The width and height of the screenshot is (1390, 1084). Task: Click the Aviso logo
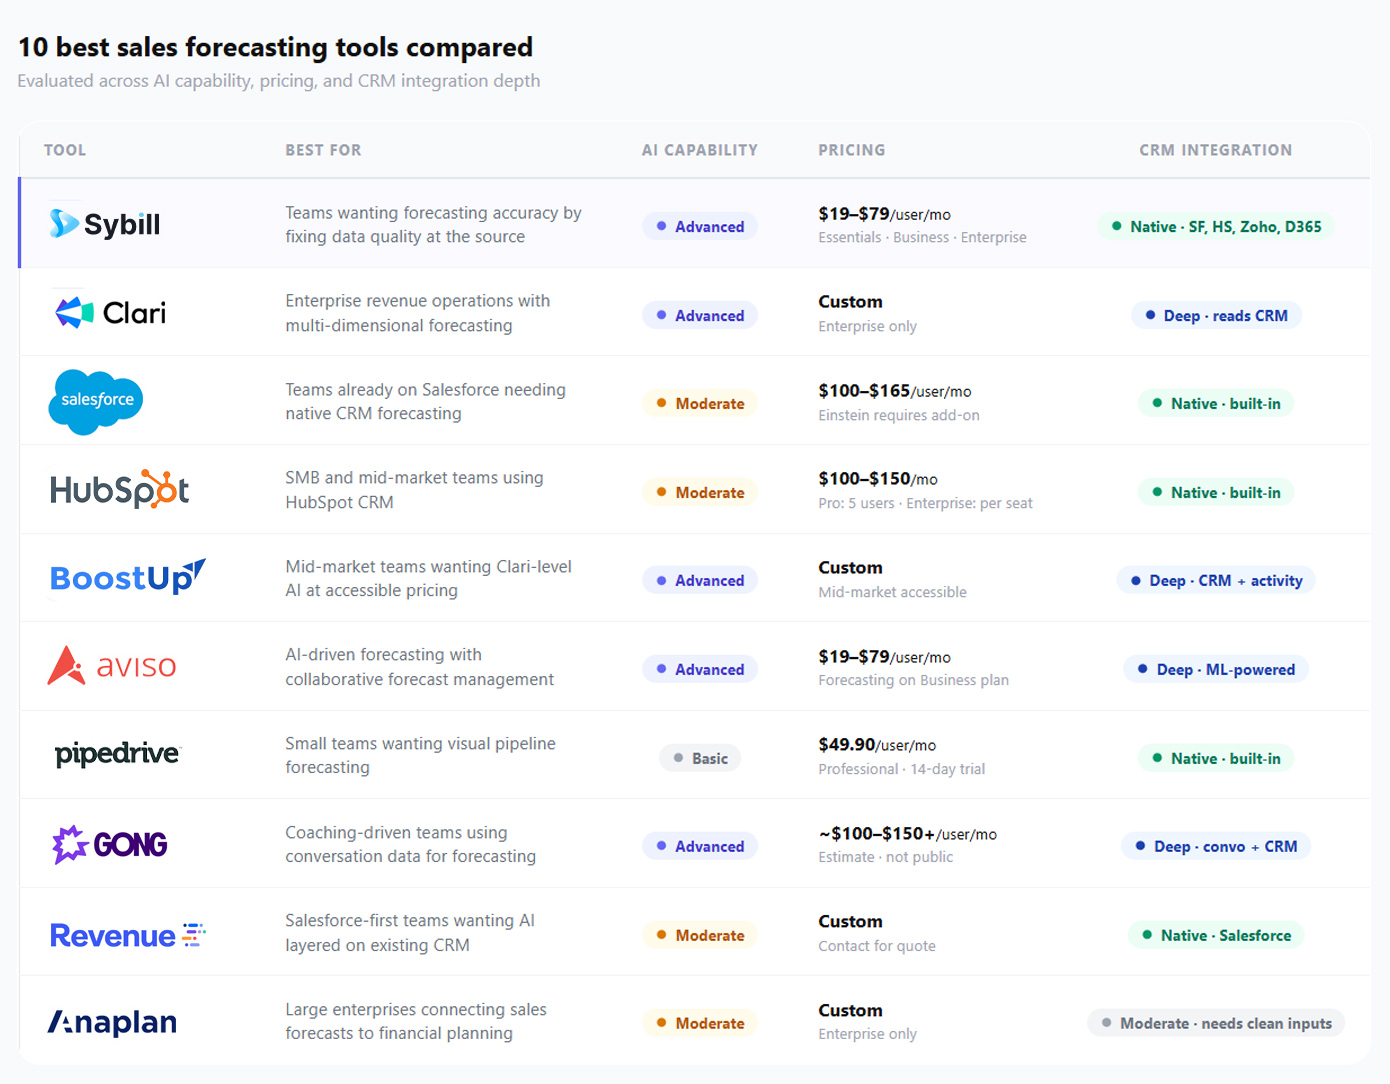click(112, 666)
